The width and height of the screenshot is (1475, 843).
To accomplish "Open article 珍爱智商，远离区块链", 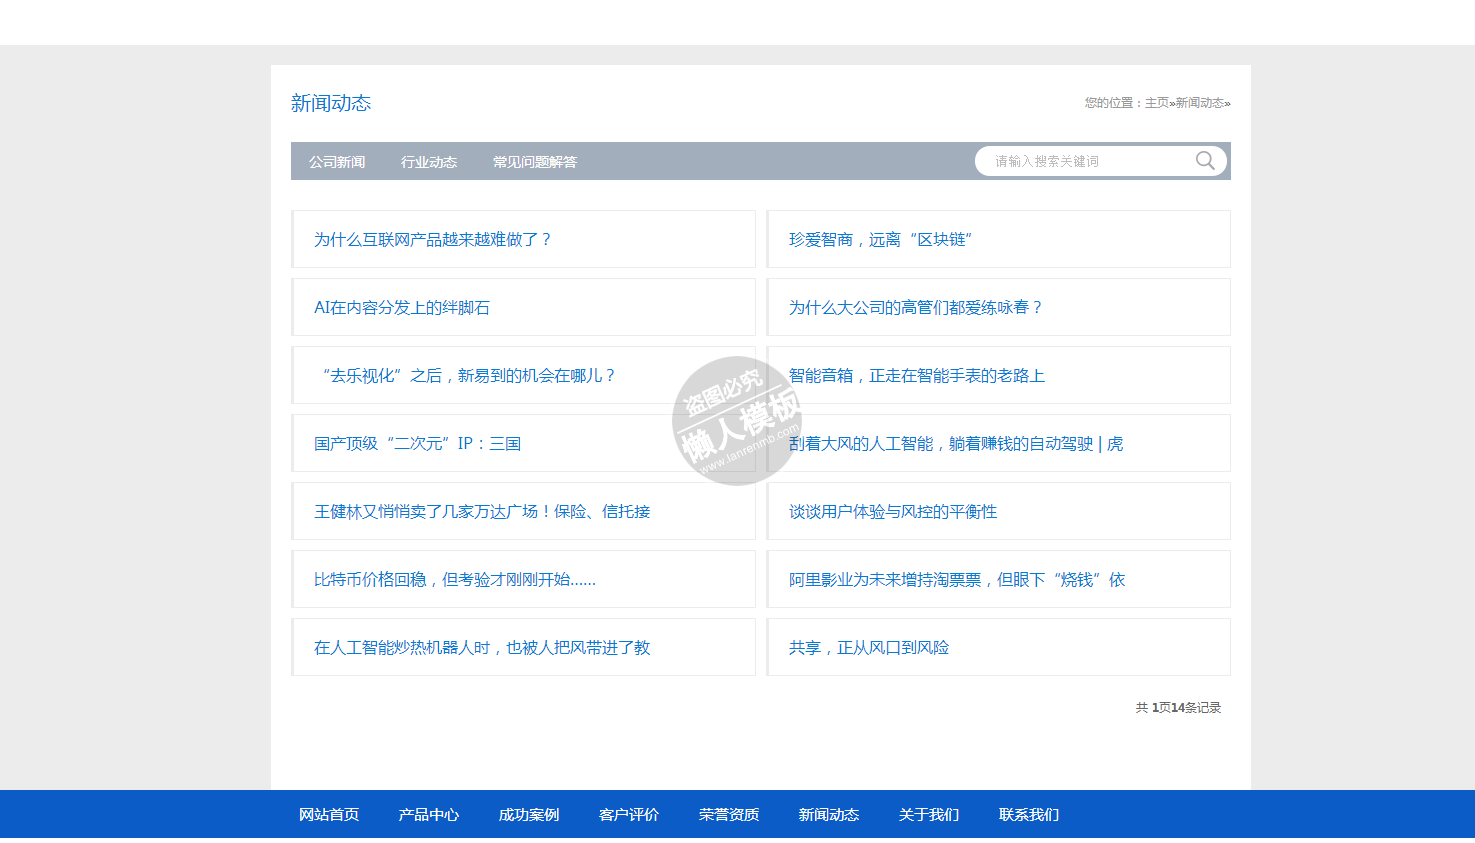I will [880, 240].
